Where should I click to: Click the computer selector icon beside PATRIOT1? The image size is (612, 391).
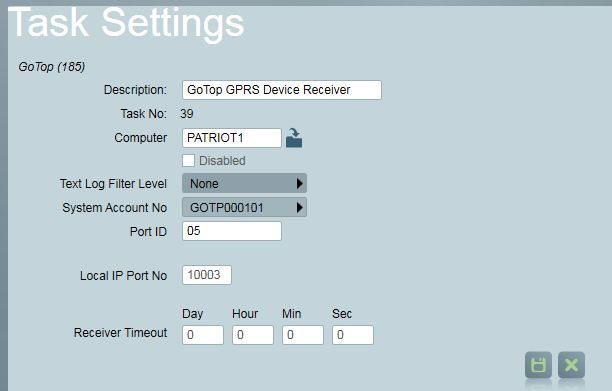pyautogui.click(x=294, y=138)
